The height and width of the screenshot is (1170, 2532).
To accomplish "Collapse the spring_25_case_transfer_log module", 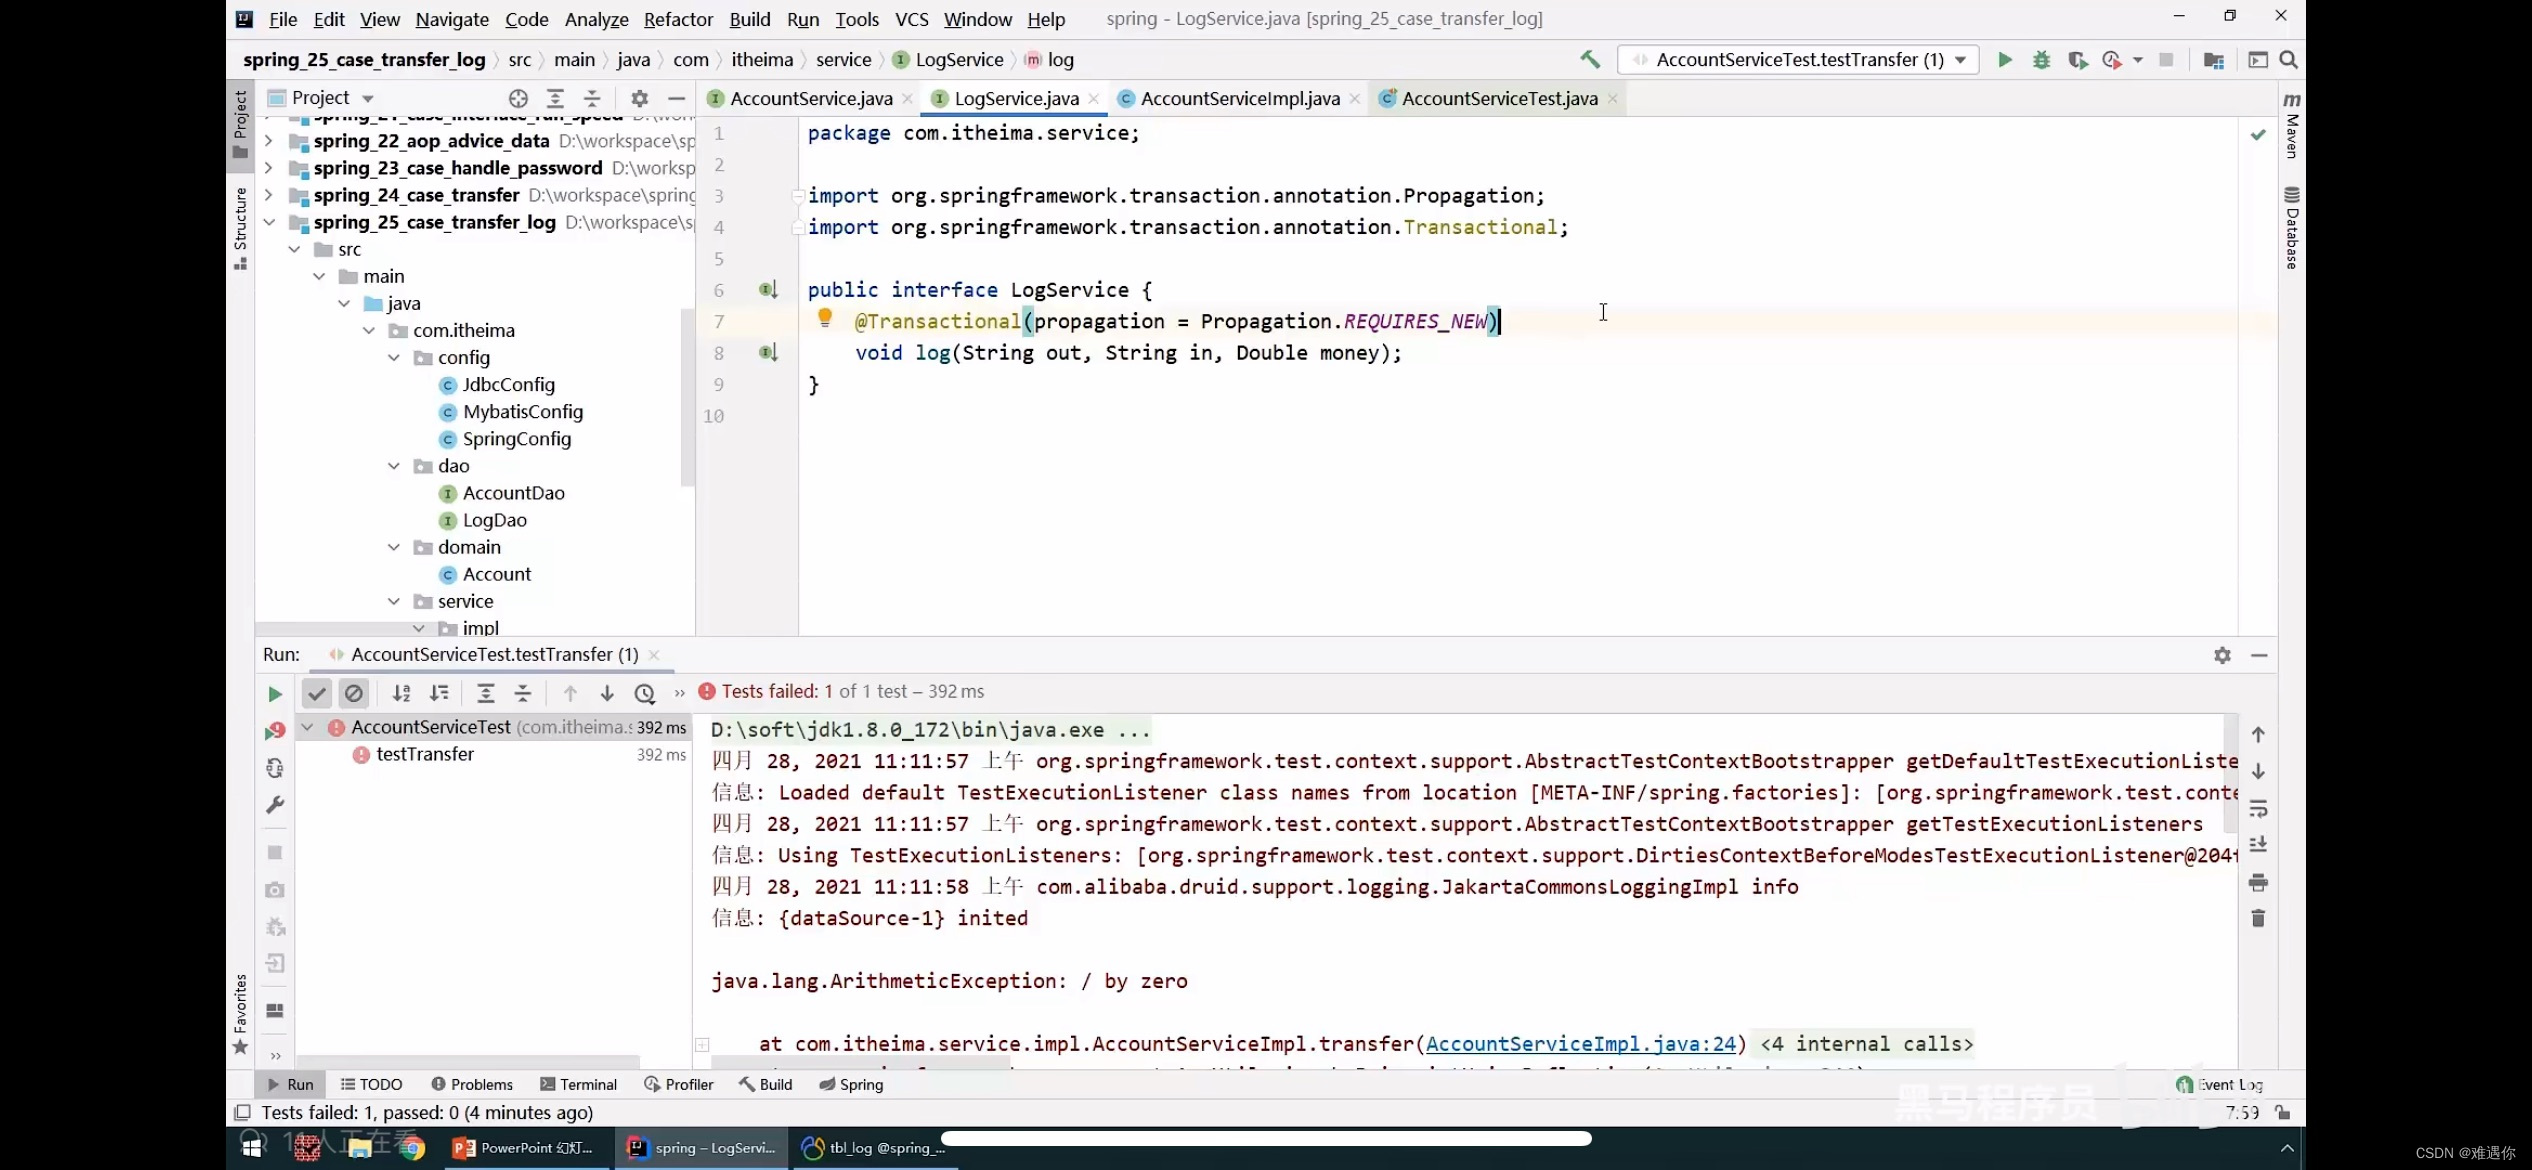I will point(269,222).
